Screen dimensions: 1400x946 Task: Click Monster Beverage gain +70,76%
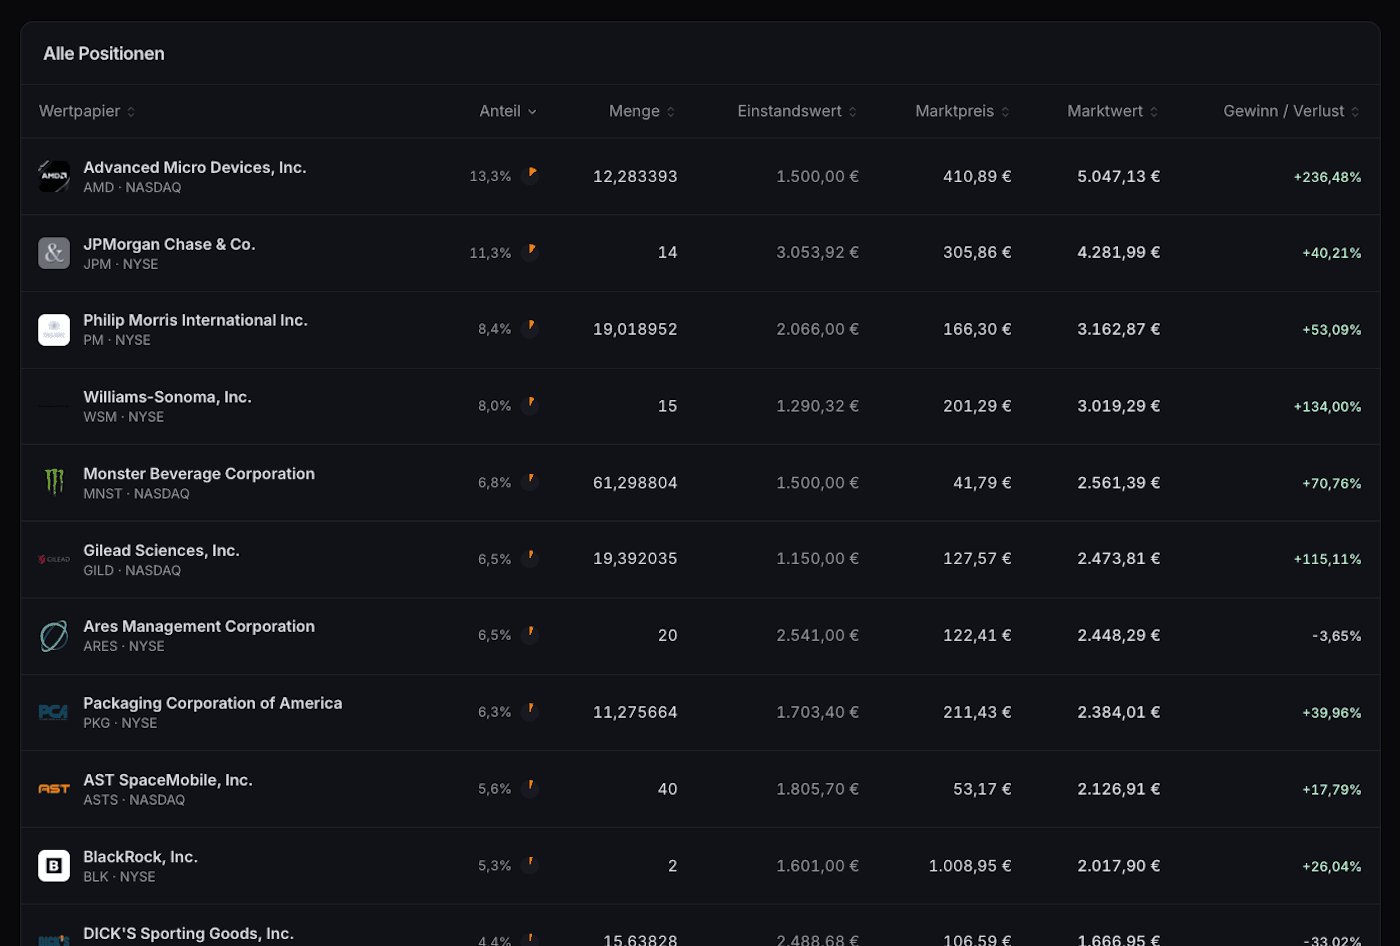click(1331, 483)
